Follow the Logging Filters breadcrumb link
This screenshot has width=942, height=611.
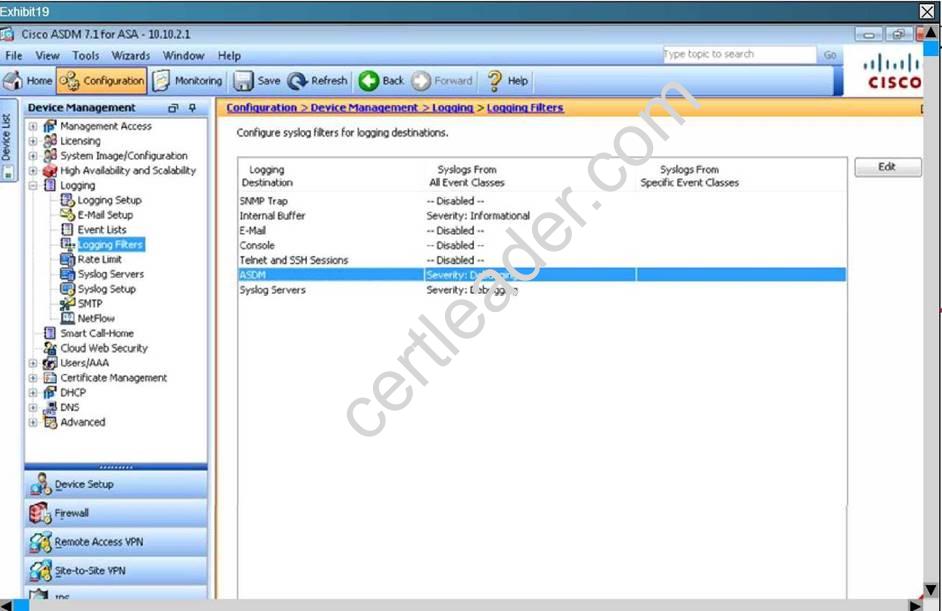pos(525,108)
